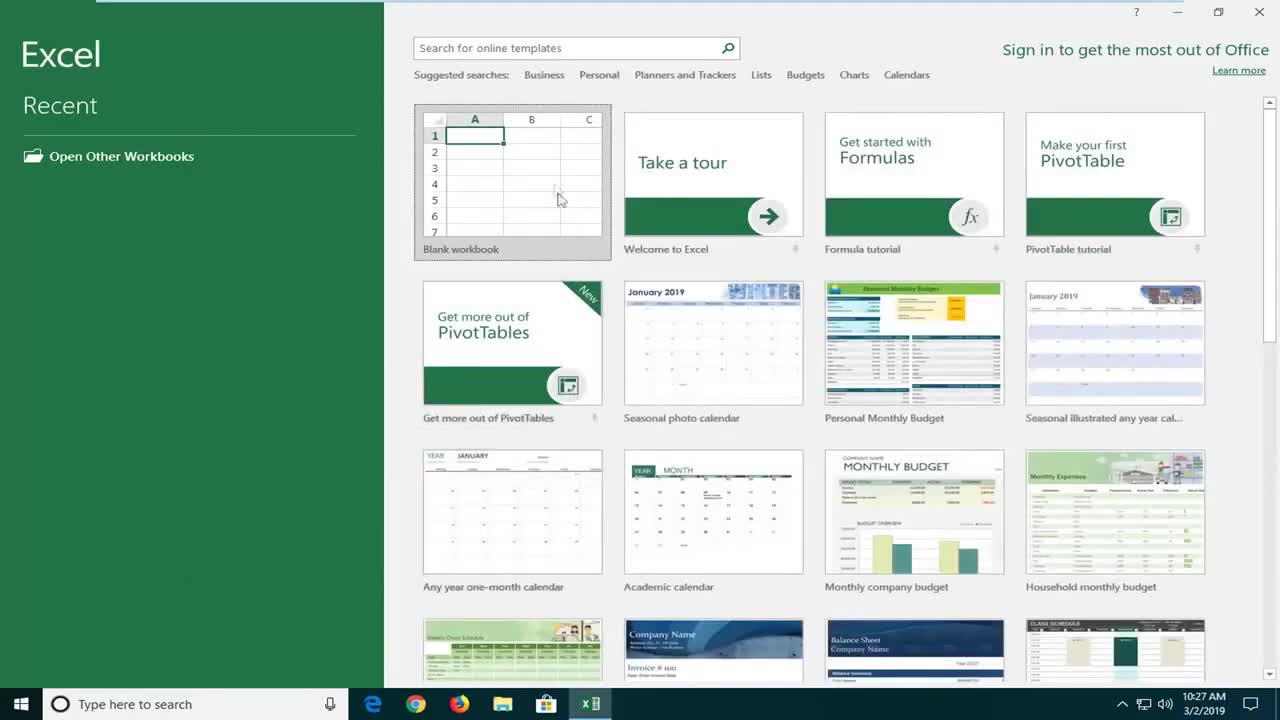1280x720 pixels.
Task: Click the fx icon on Formula tutorial
Action: click(969, 216)
